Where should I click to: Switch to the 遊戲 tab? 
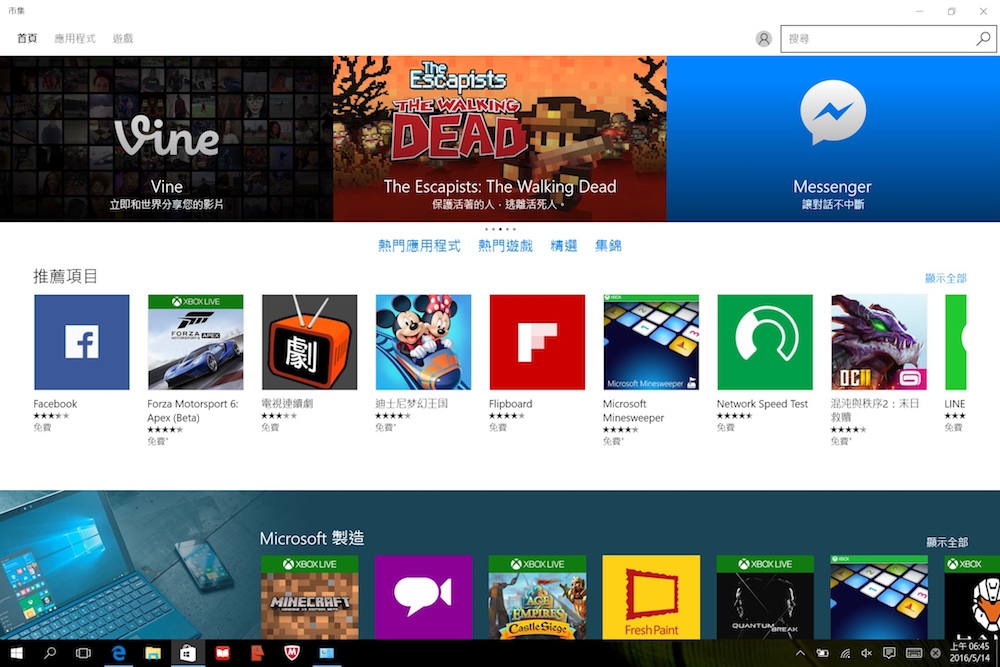tap(123, 39)
